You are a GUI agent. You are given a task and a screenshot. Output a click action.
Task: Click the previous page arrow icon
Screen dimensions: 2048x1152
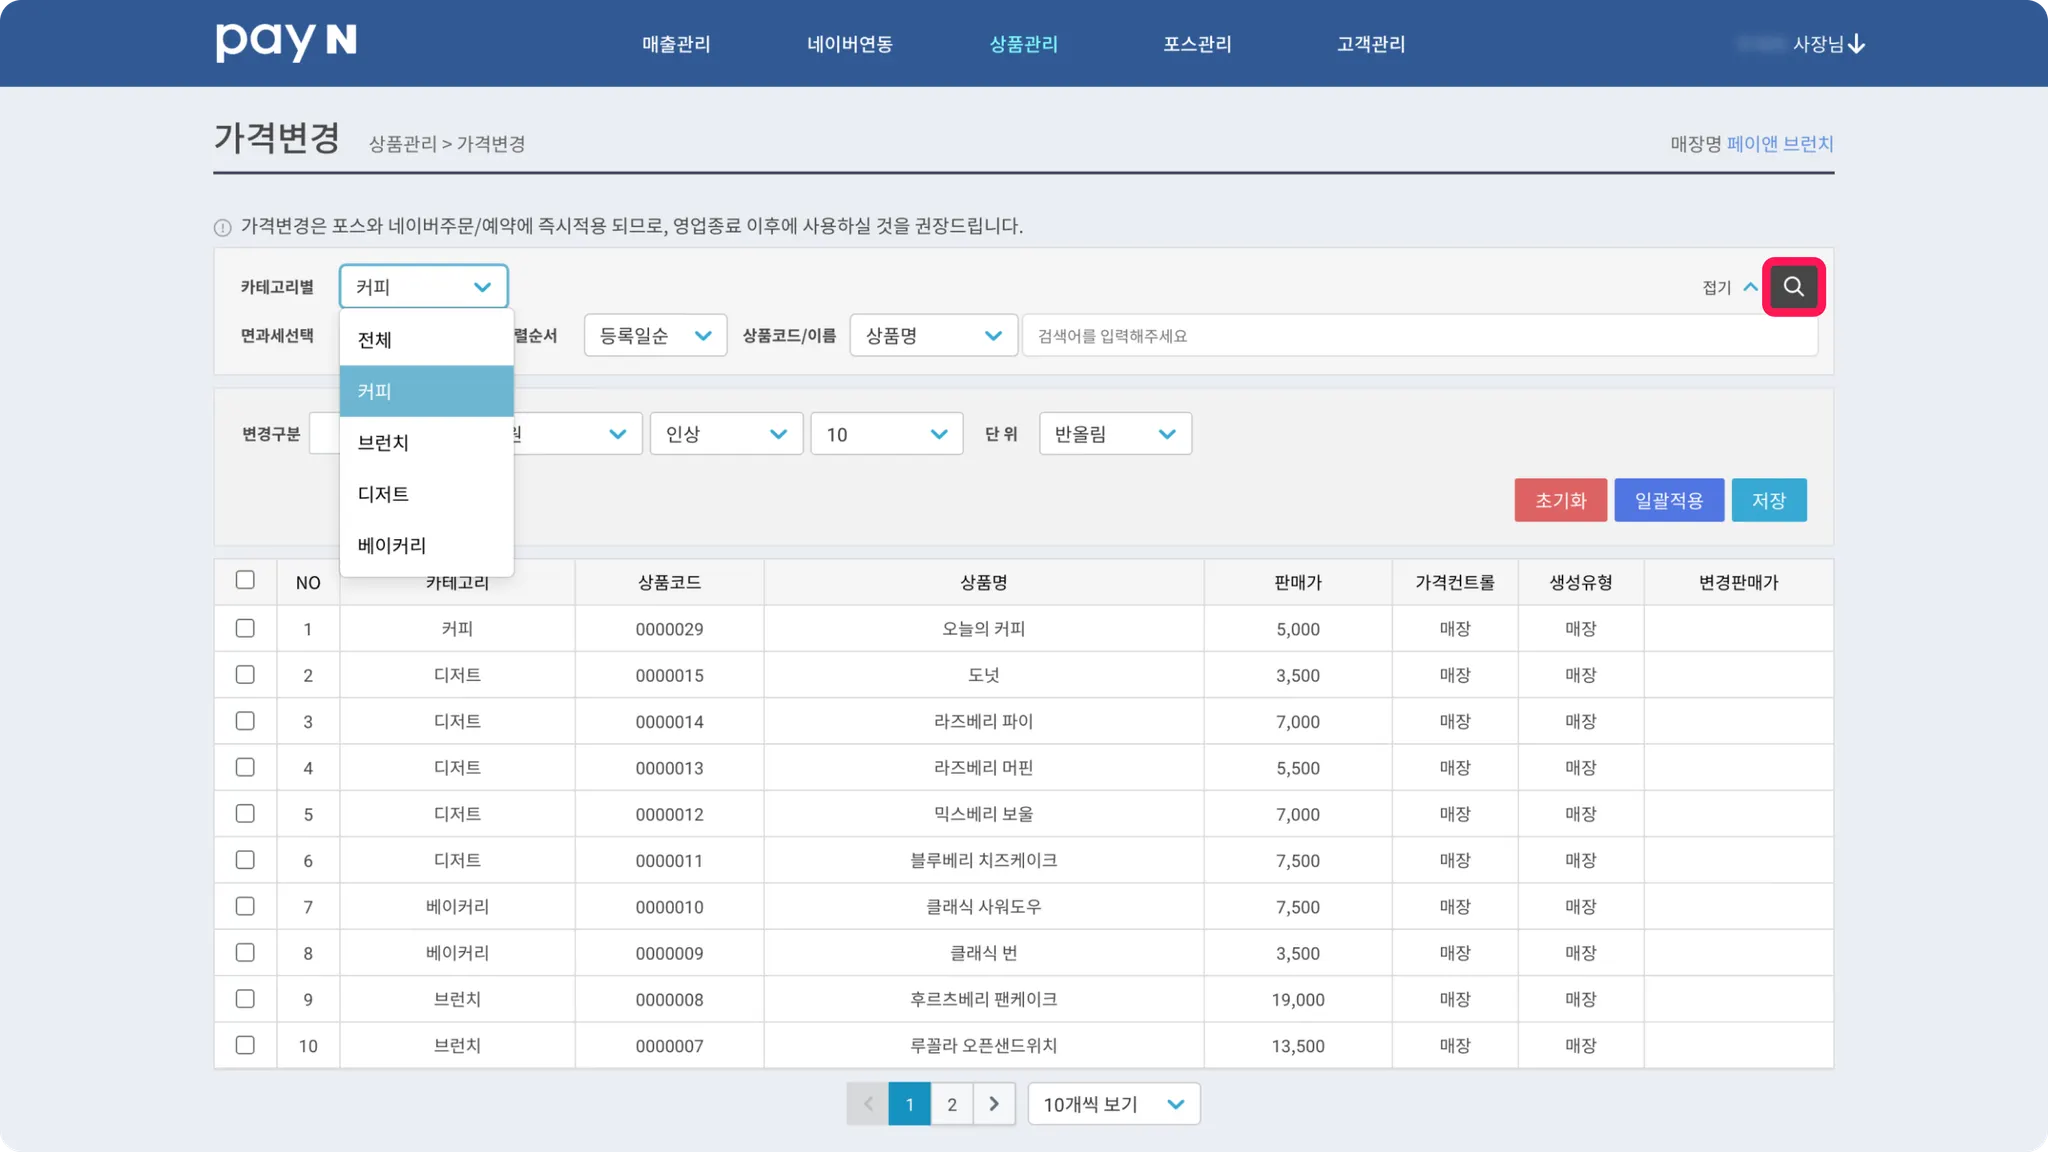pos(868,1104)
